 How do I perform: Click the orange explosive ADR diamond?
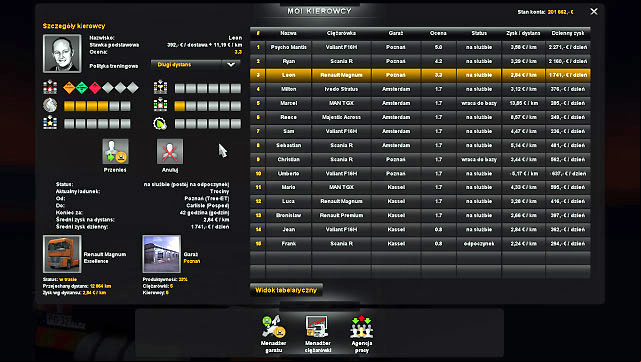coord(69,87)
